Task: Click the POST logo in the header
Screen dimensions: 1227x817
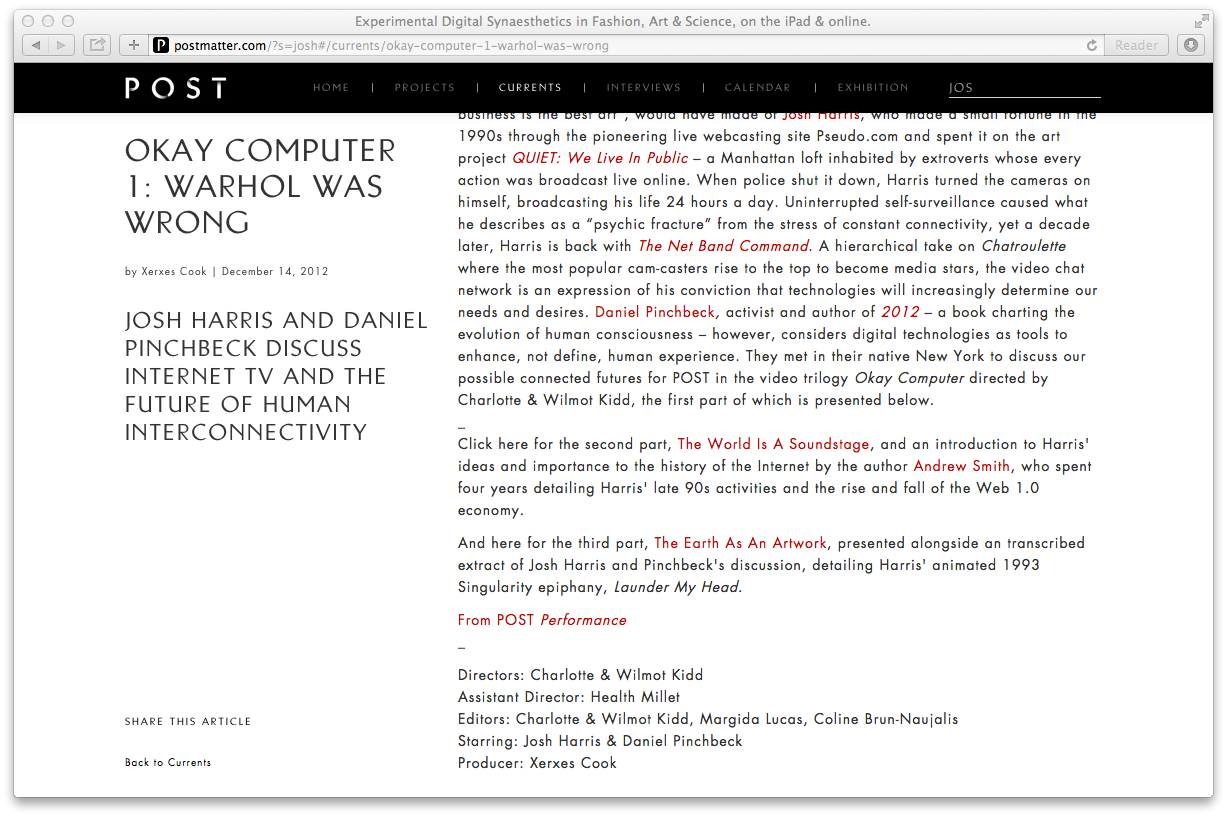Action: point(176,88)
